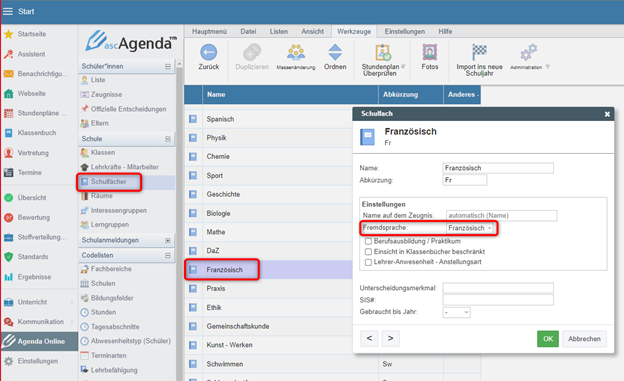Screen dimensions: 624x381
Task: Click the Name auf dem Zeugnis field
Action: click(501, 215)
